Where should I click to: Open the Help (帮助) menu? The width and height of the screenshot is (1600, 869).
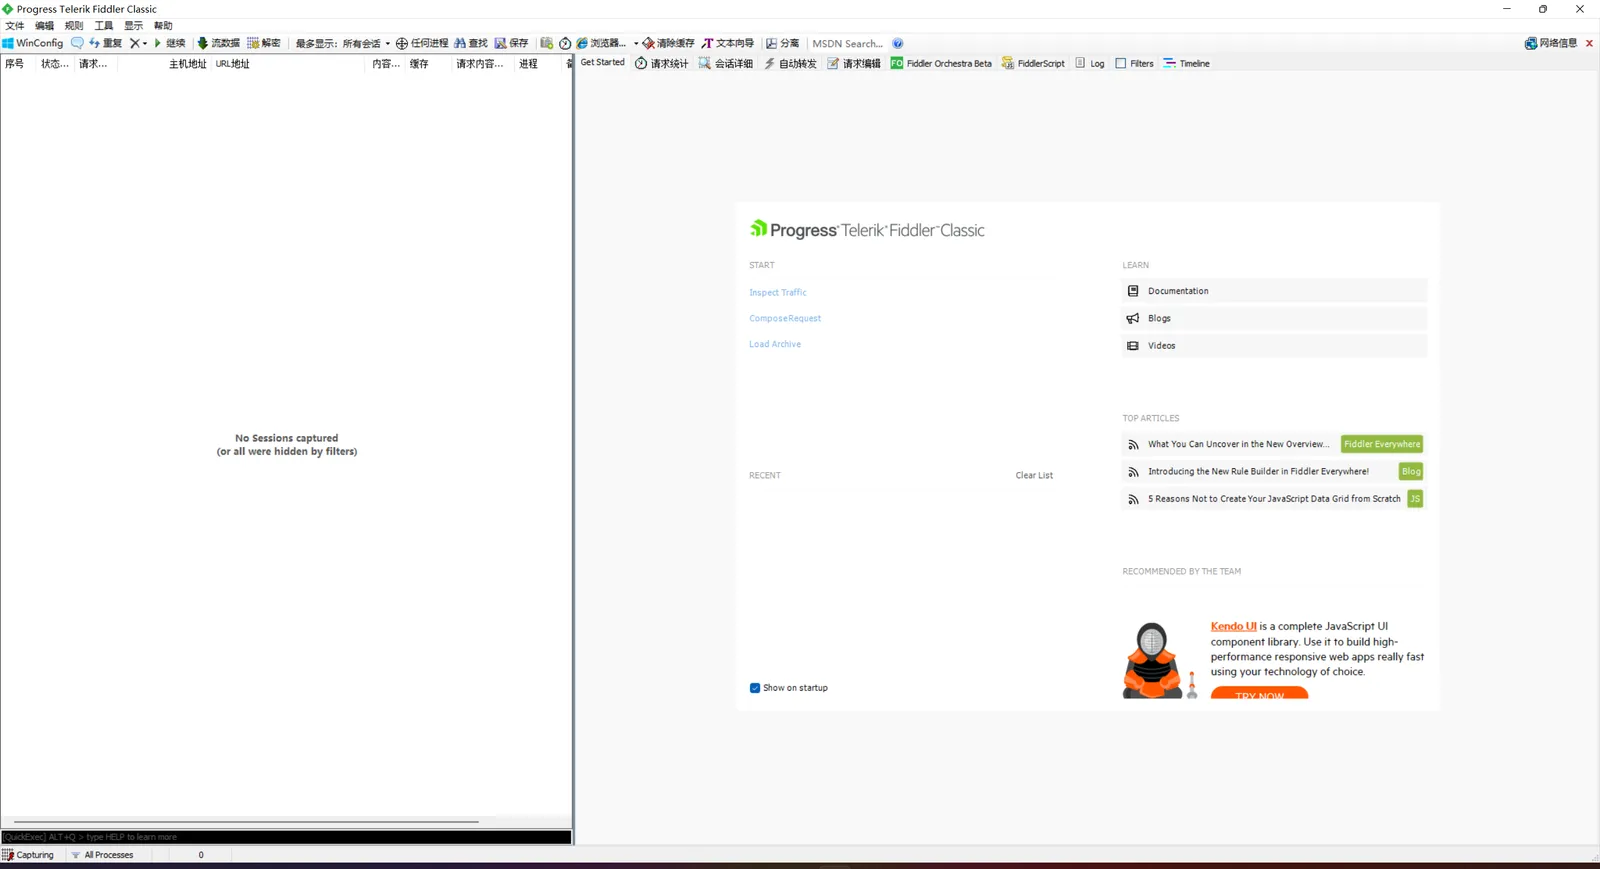pos(163,25)
